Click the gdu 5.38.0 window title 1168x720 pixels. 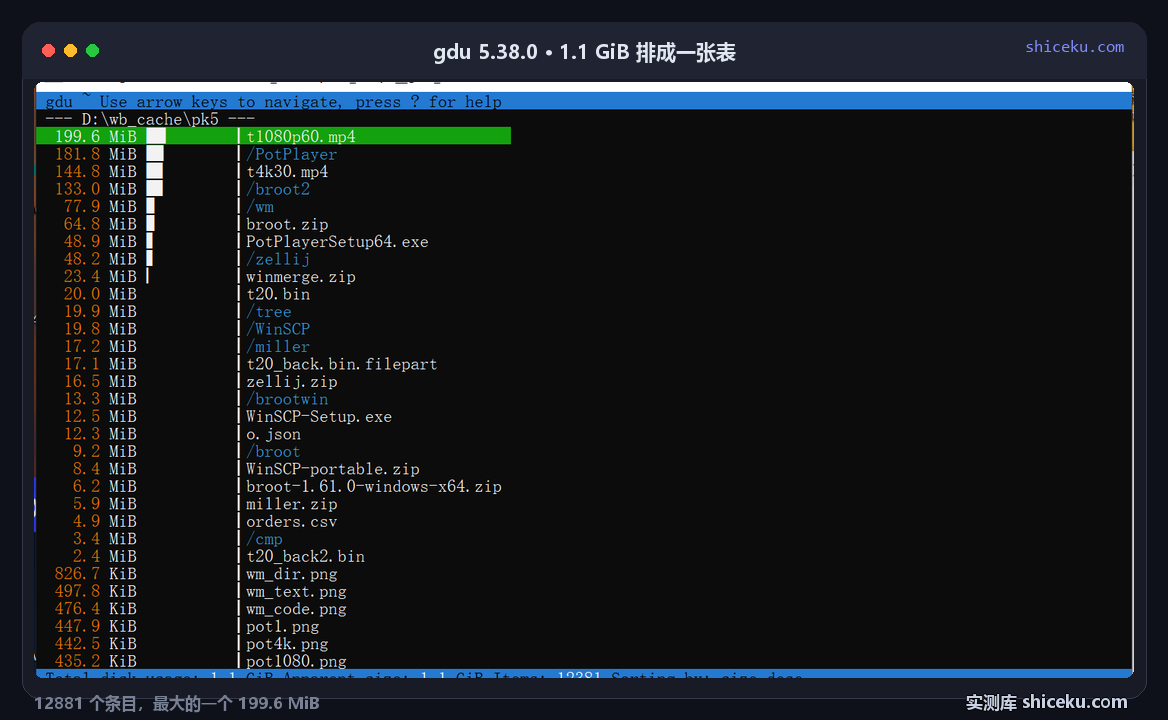pyautogui.click(x=584, y=52)
